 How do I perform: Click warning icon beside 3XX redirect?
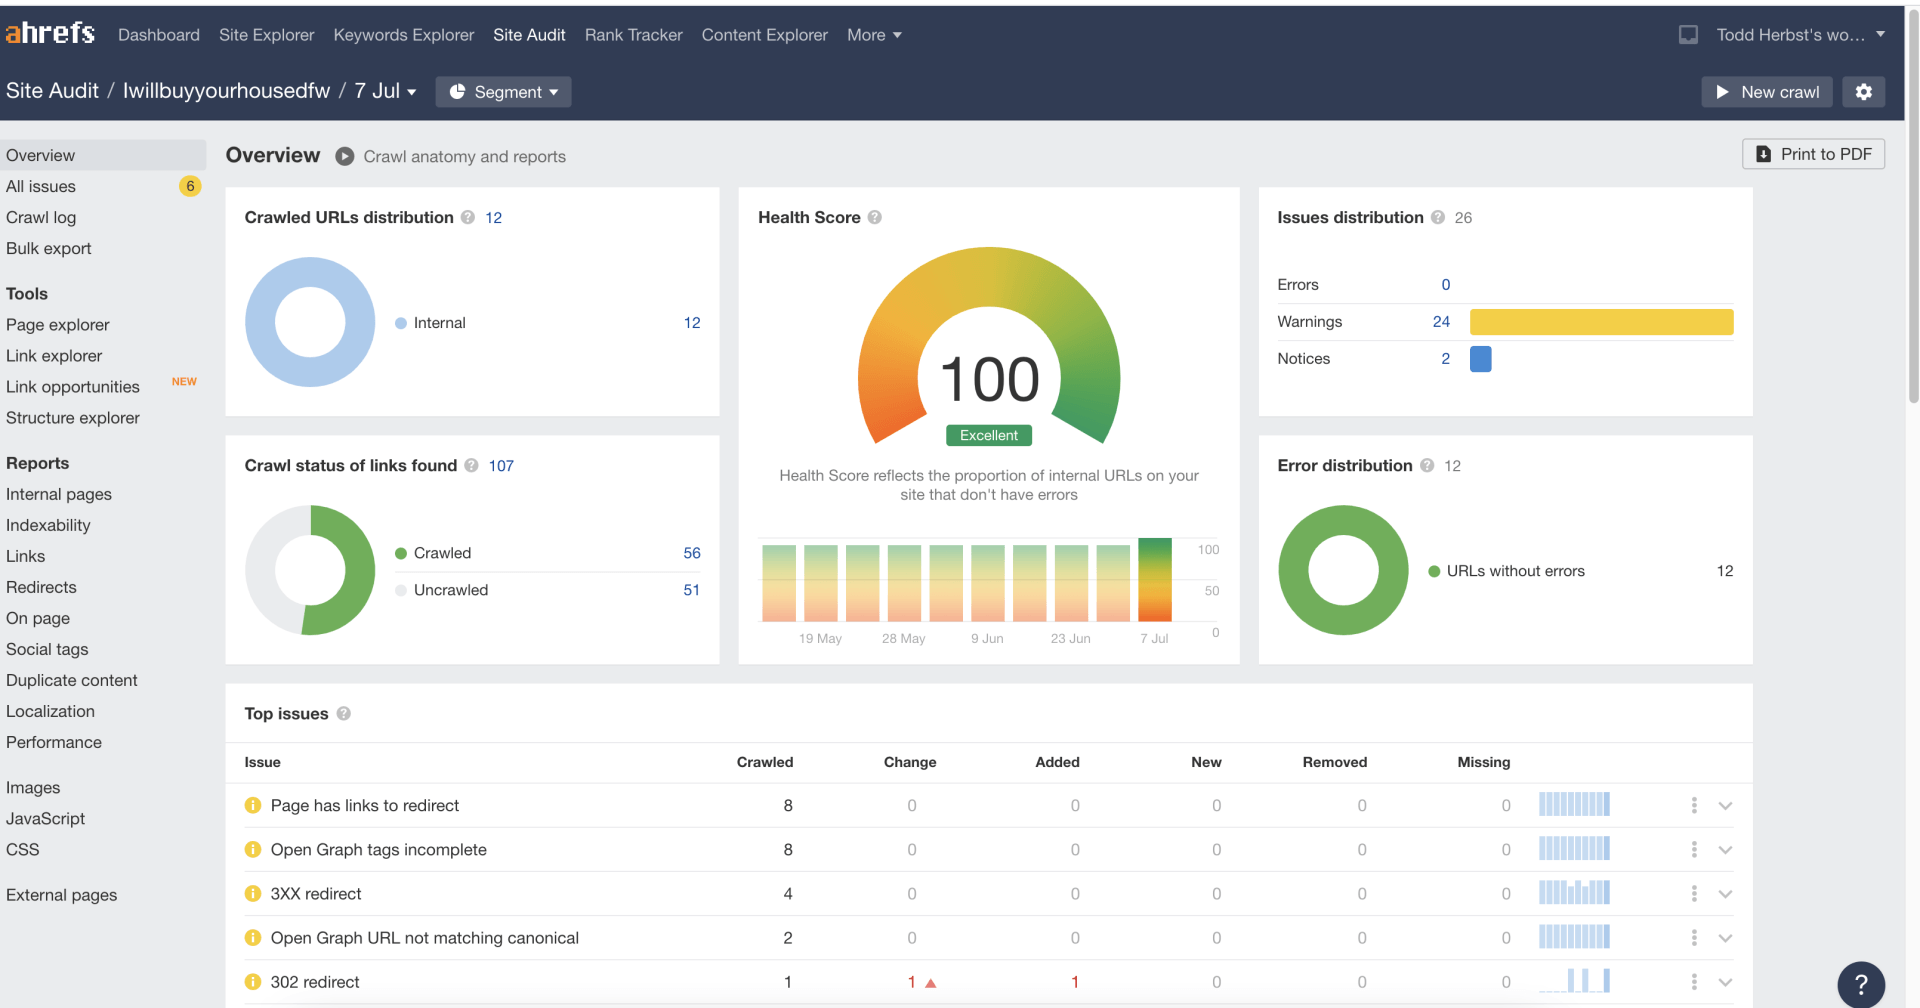253,893
